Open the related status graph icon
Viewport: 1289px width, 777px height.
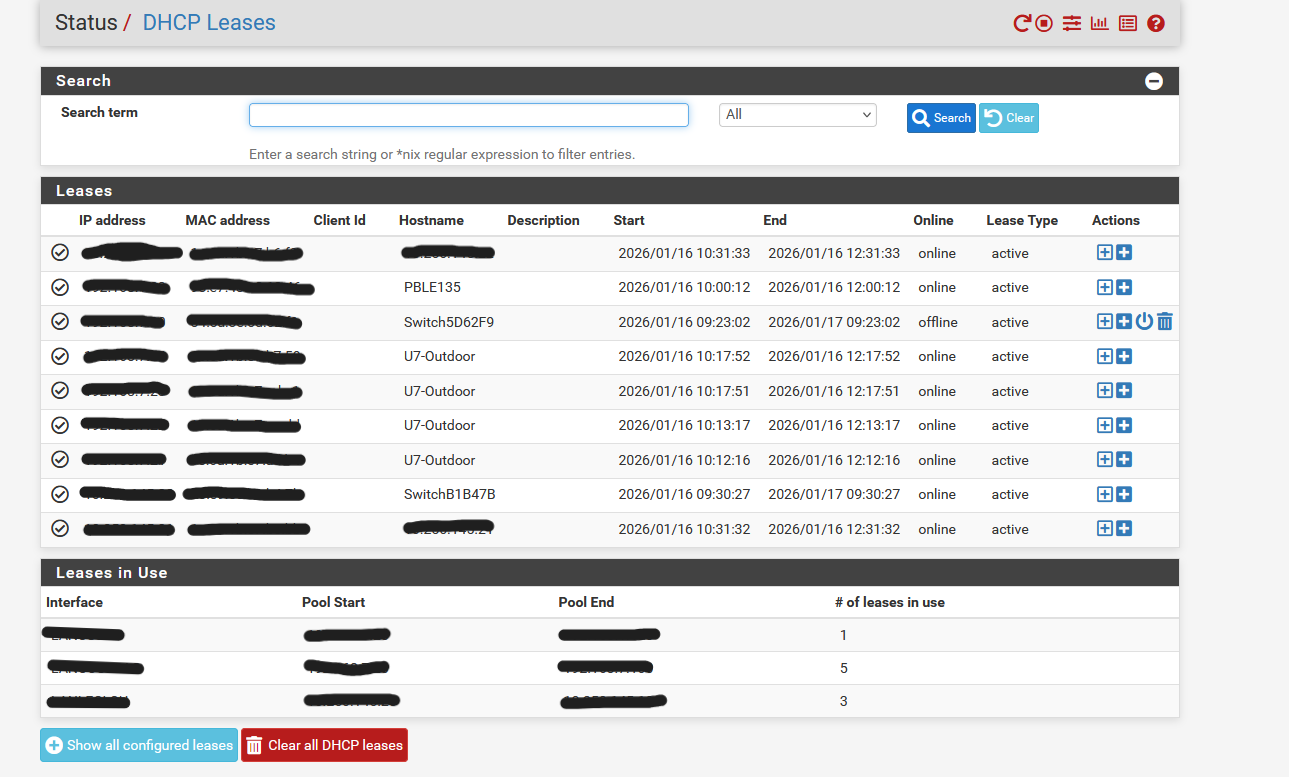click(x=1100, y=23)
